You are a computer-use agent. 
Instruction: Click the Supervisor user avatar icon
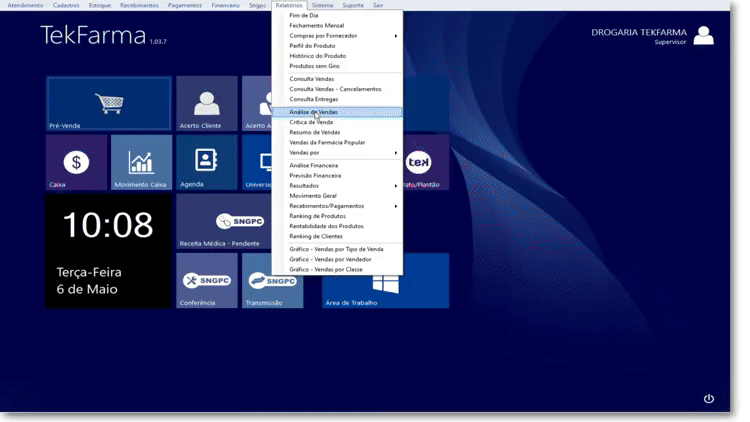point(704,36)
